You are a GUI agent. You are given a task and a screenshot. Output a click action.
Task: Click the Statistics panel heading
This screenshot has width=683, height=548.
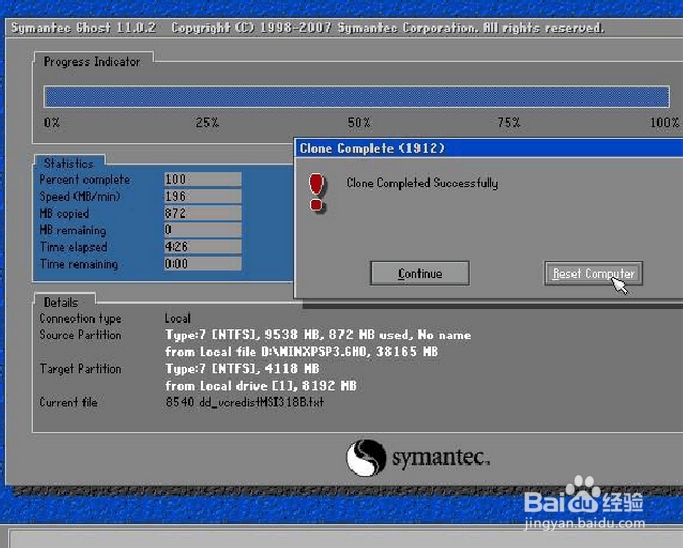[x=69, y=163]
